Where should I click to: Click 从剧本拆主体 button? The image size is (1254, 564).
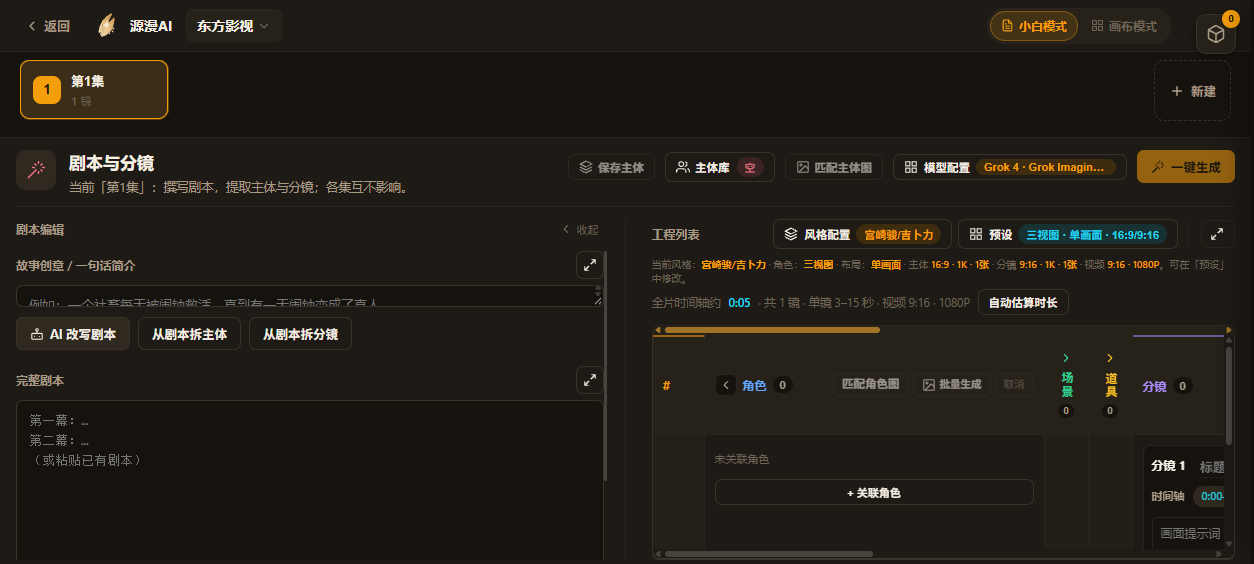pyautogui.click(x=189, y=334)
